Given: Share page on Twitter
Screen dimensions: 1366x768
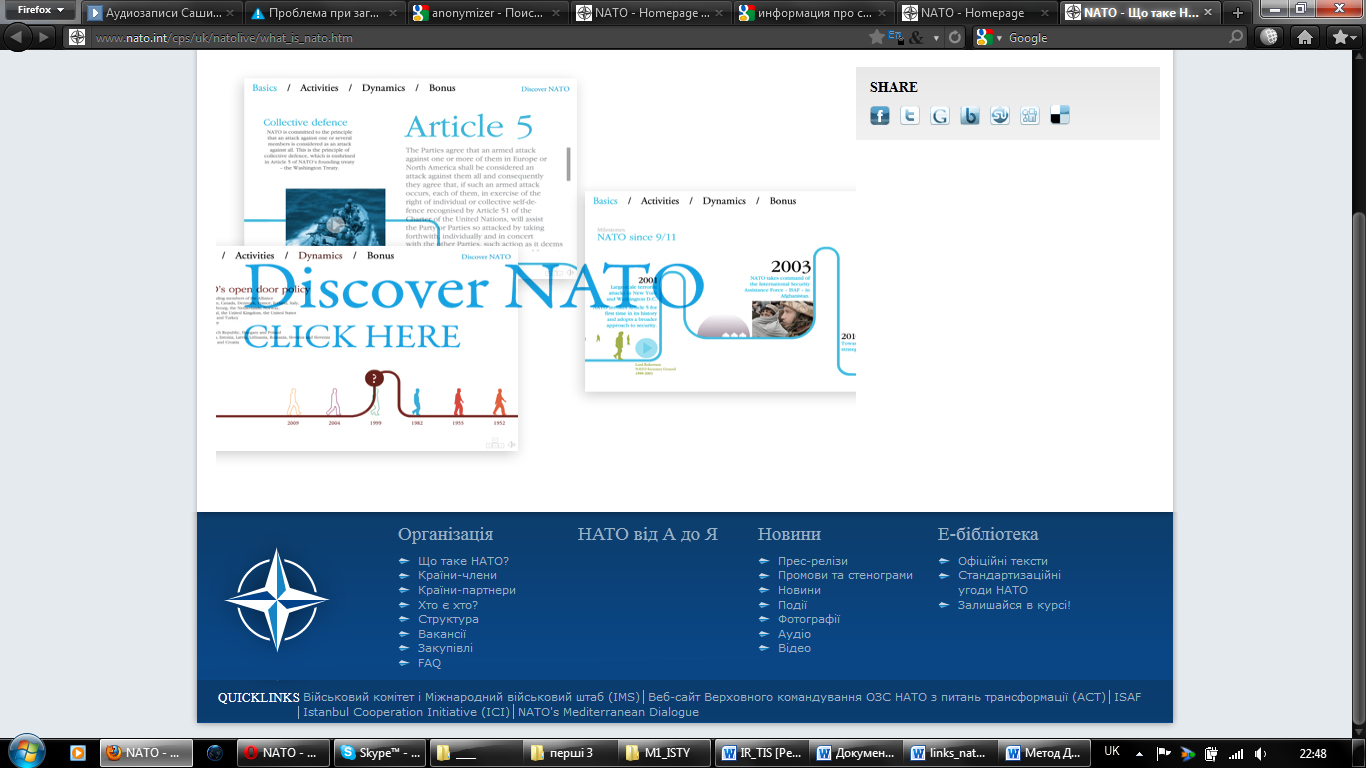Looking at the screenshot, I should (x=910, y=116).
